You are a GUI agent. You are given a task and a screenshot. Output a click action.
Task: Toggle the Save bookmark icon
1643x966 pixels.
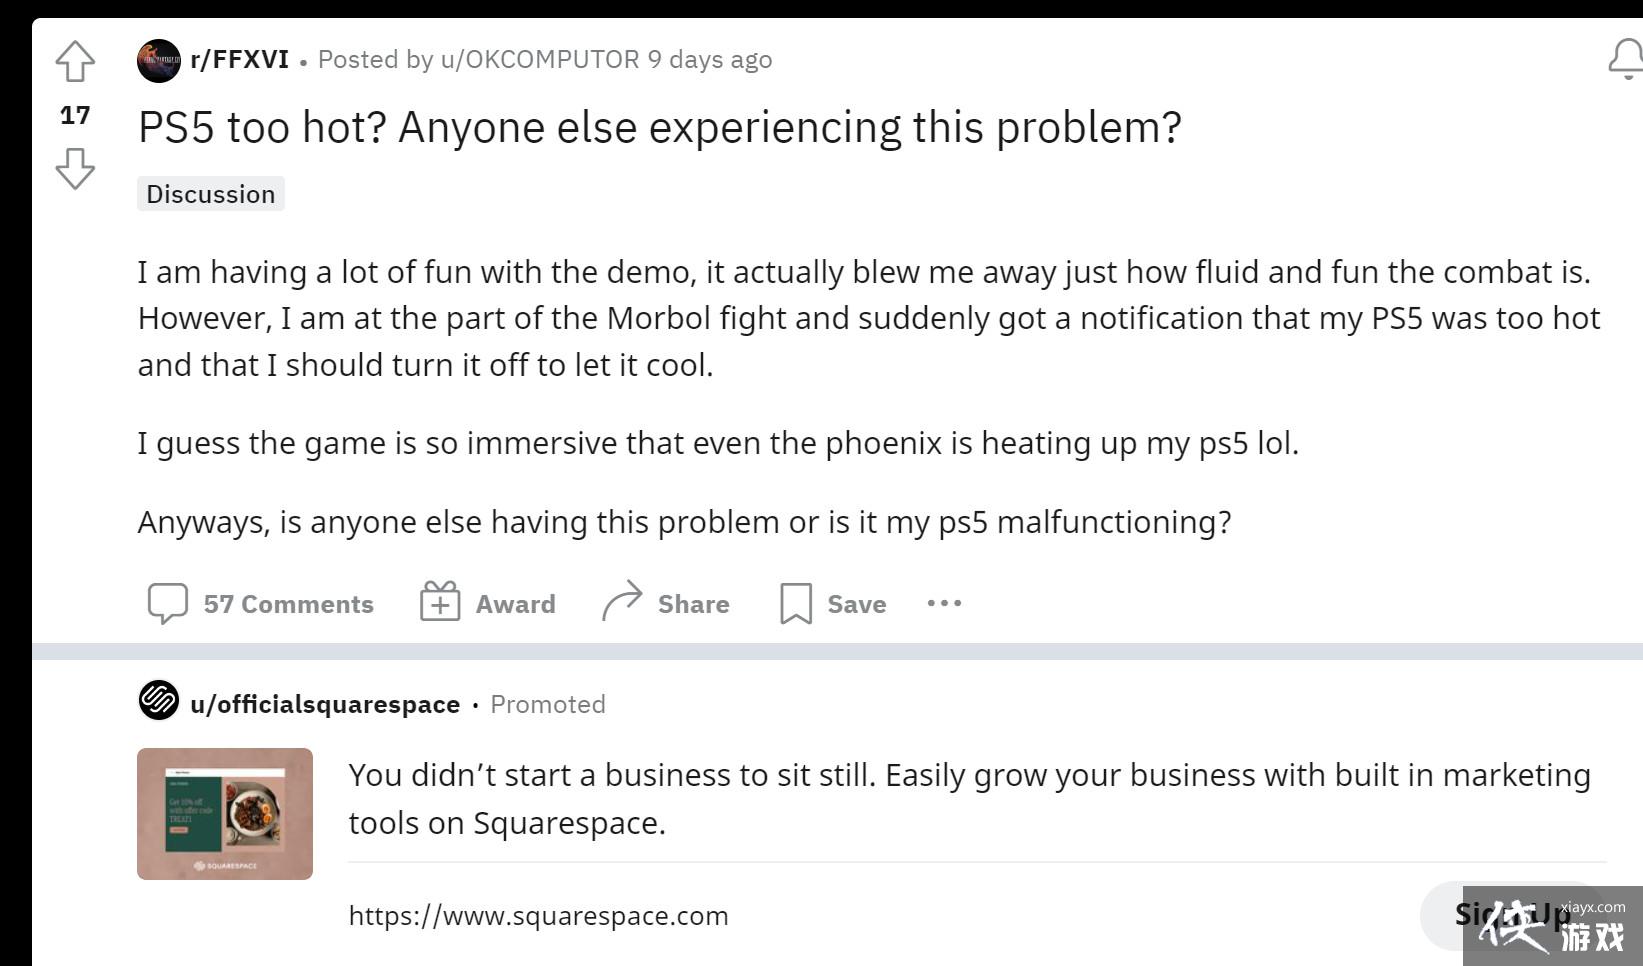[x=795, y=603]
